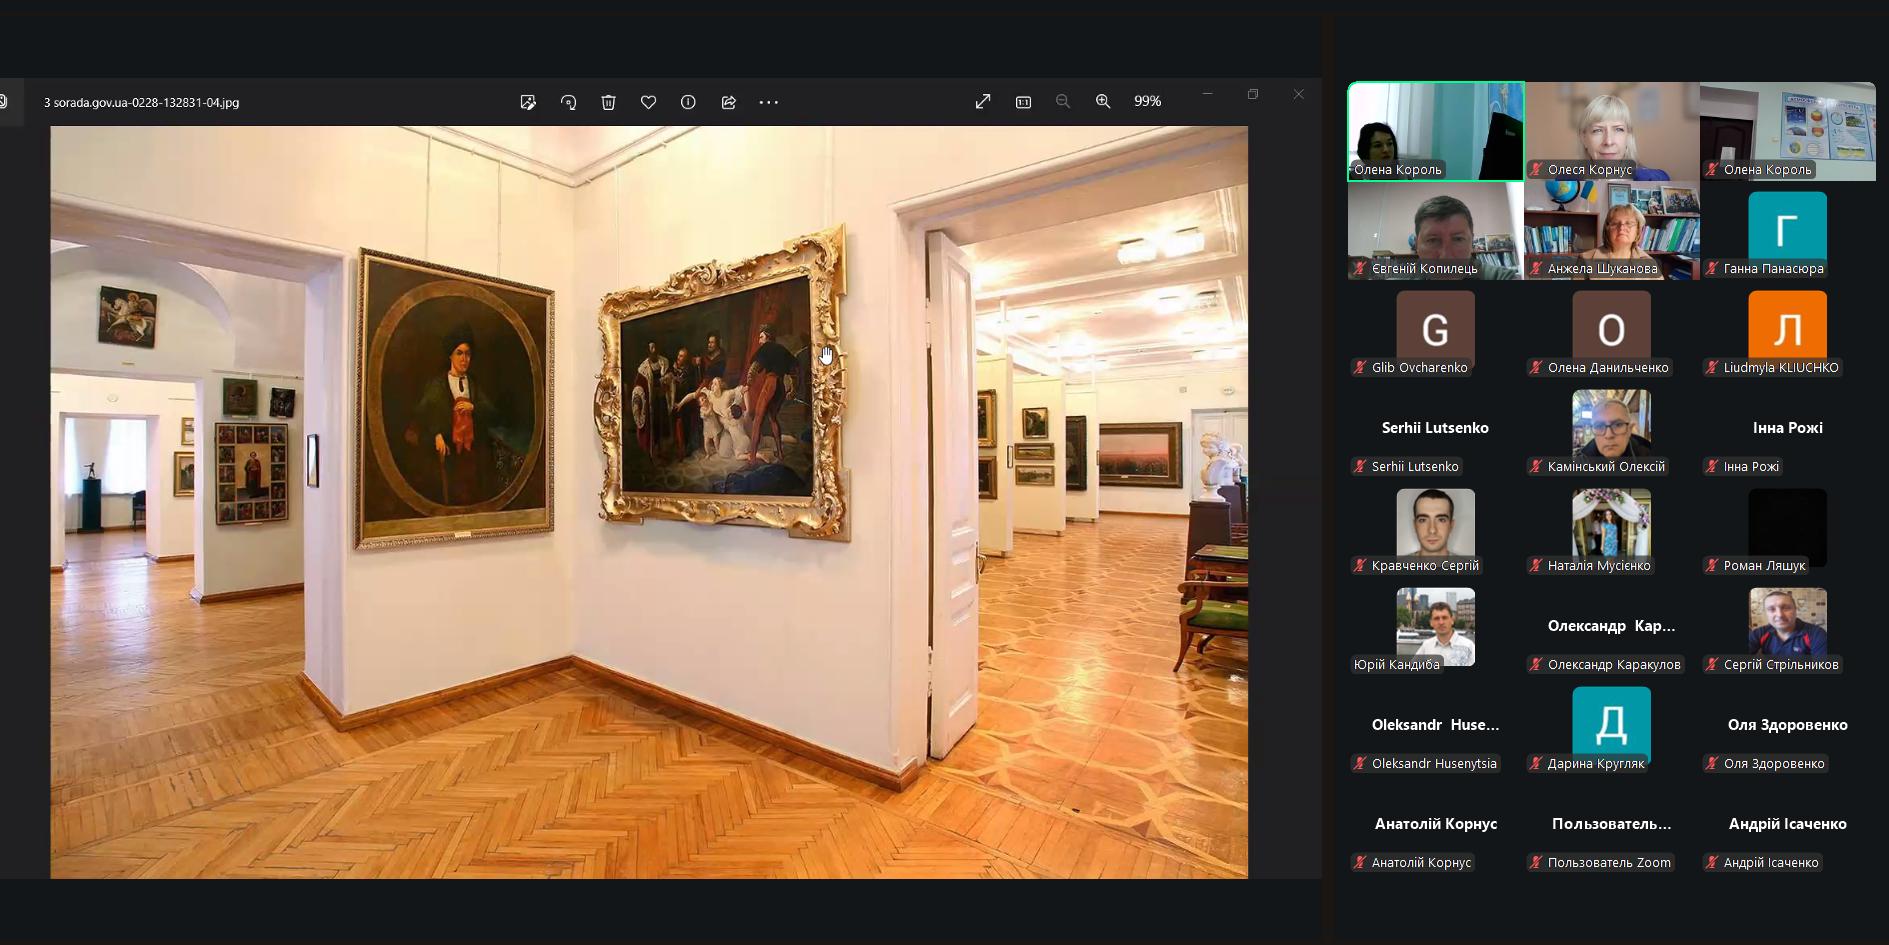Viewport: 1889px width, 945px height.
Task: Select Євгеній Копилець video tile
Action: point(1435,230)
